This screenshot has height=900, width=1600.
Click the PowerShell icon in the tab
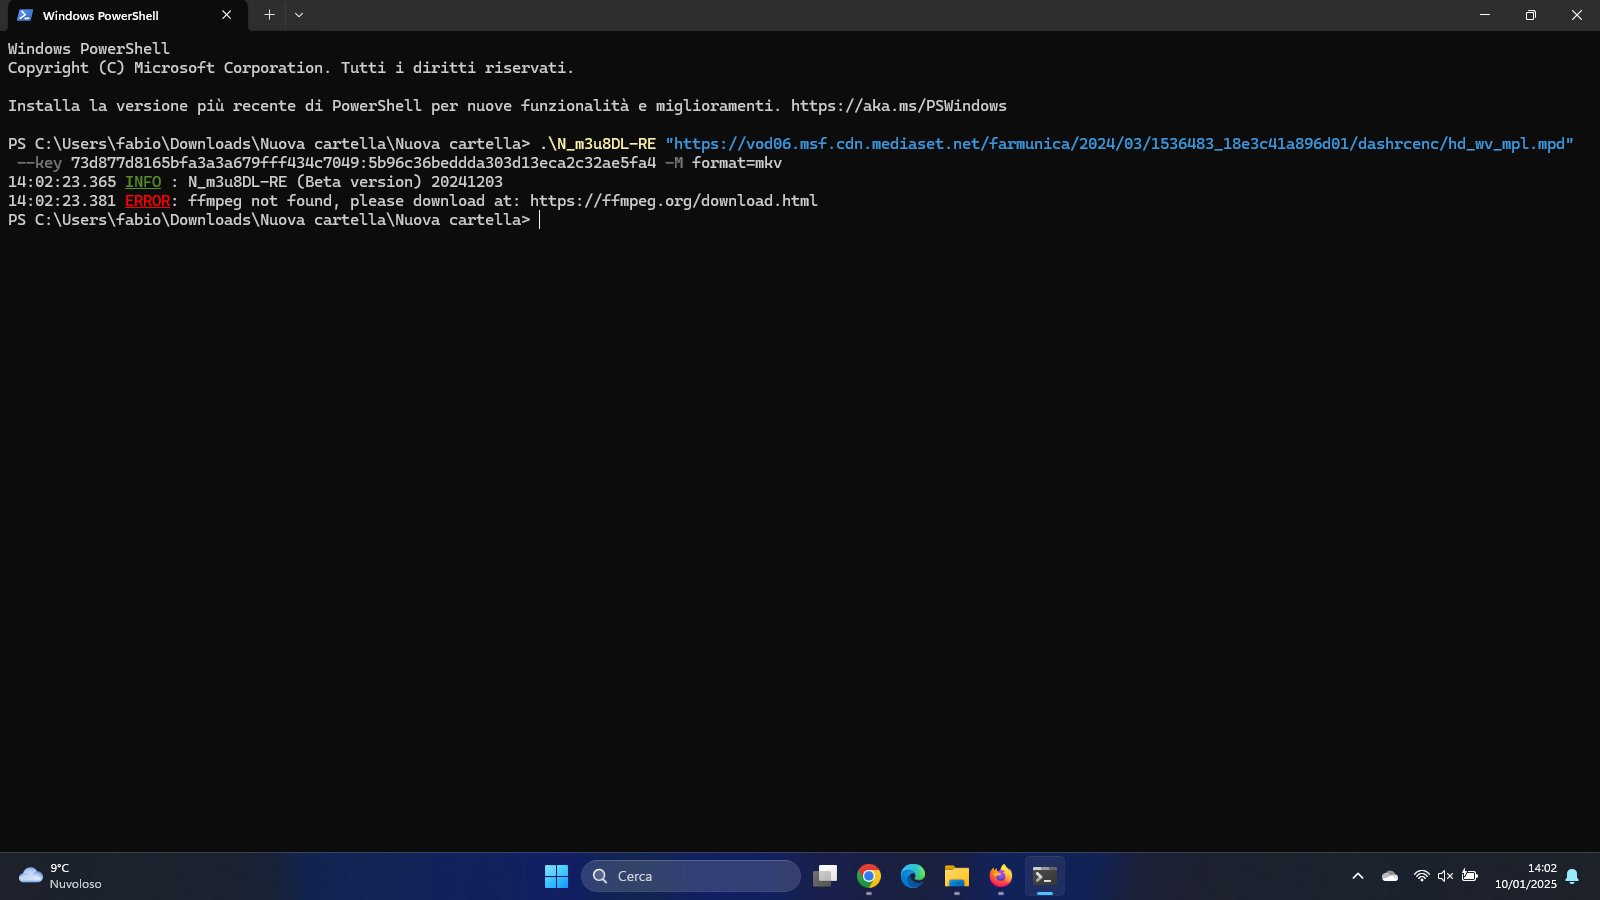pyautogui.click(x=25, y=15)
